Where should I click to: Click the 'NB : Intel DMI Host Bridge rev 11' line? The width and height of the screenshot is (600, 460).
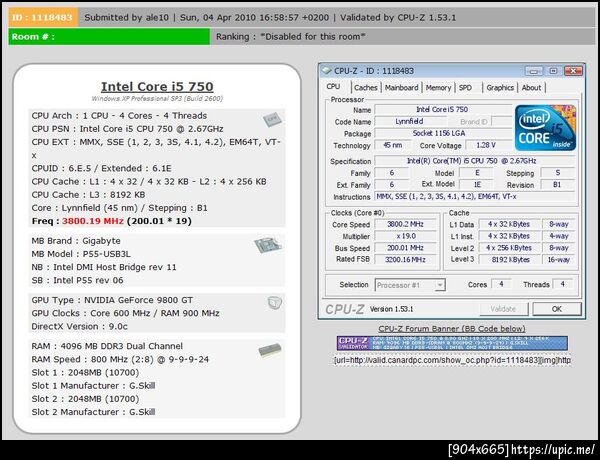[x=104, y=267]
